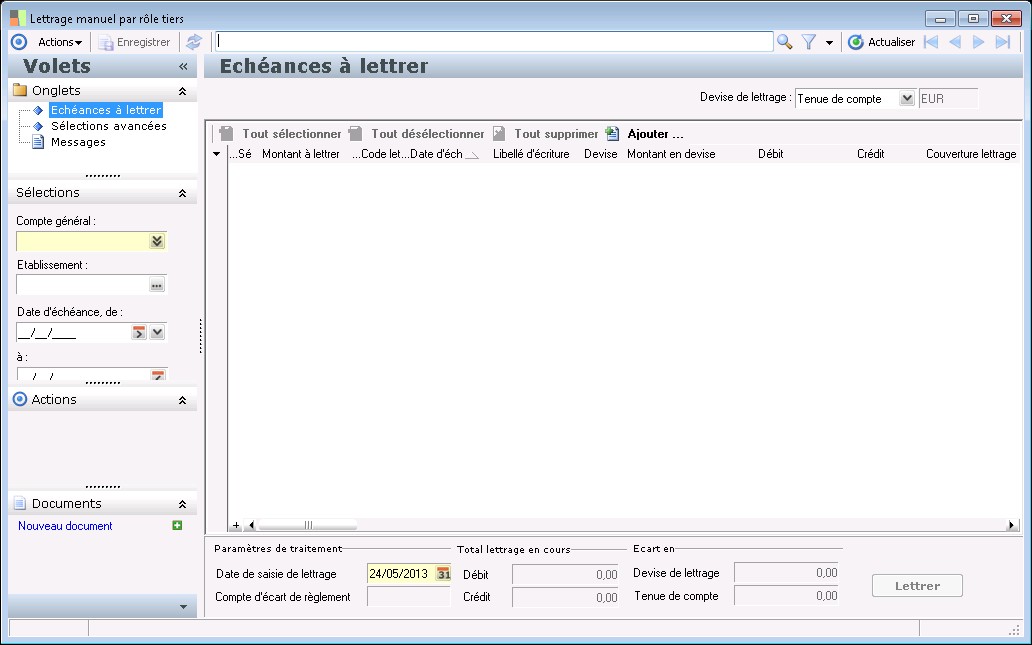Click the refresh arrows icon beside Enregistrer

(x=194, y=42)
